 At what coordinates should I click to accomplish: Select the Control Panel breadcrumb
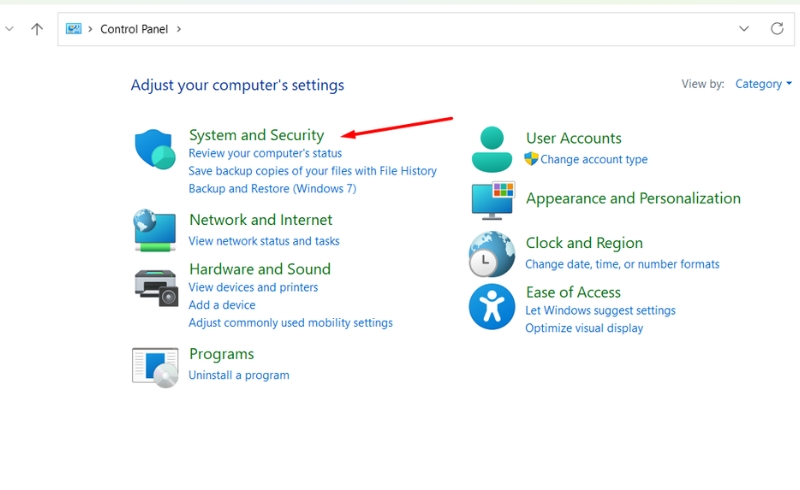(x=134, y=29)
